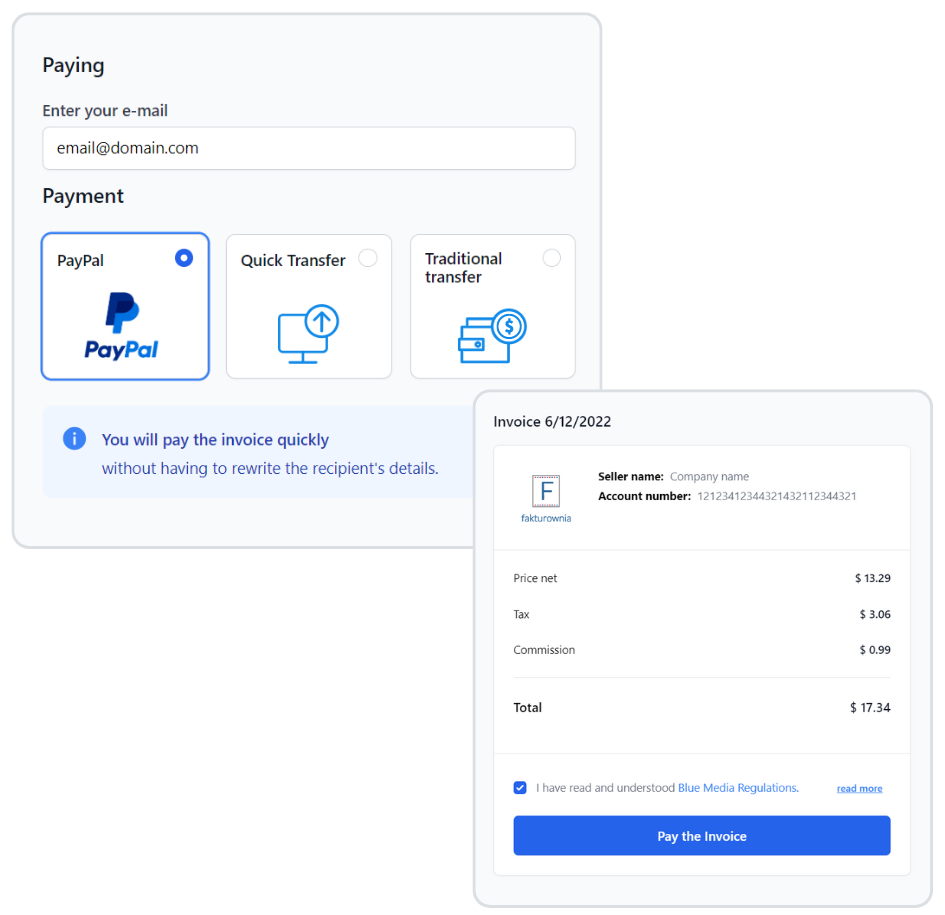Click the Invoice 6/12/2022 heading
The width and height of the screenshot is (945, 915).
(552, 421)
